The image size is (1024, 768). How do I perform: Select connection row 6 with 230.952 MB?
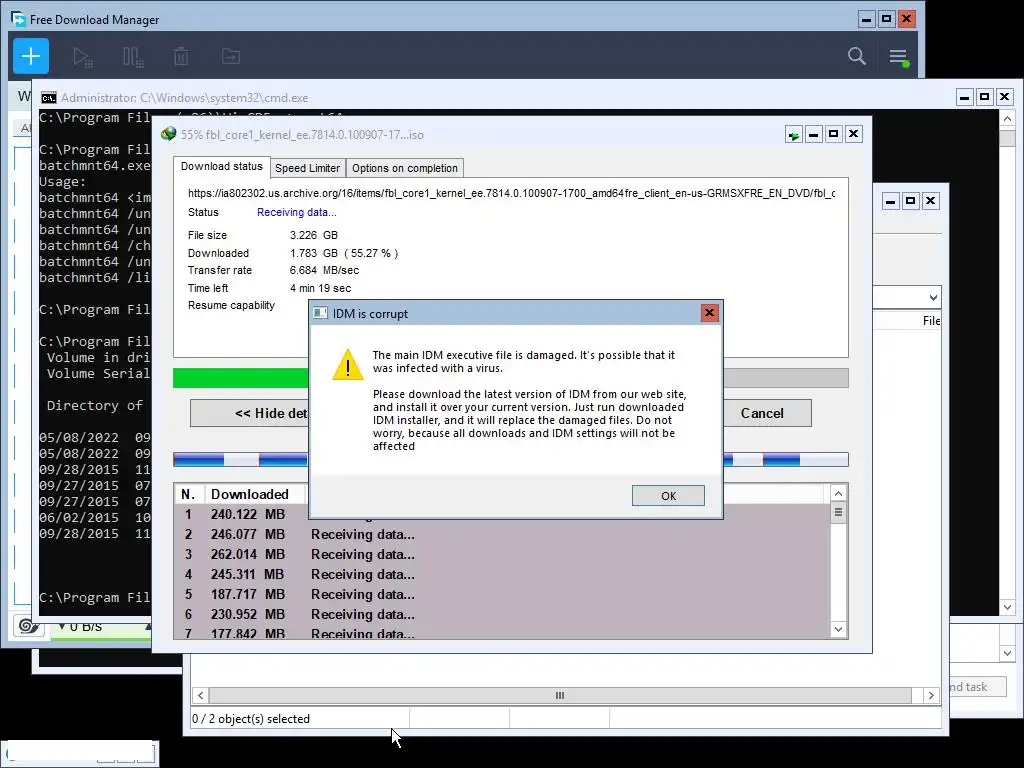[502, 615]
